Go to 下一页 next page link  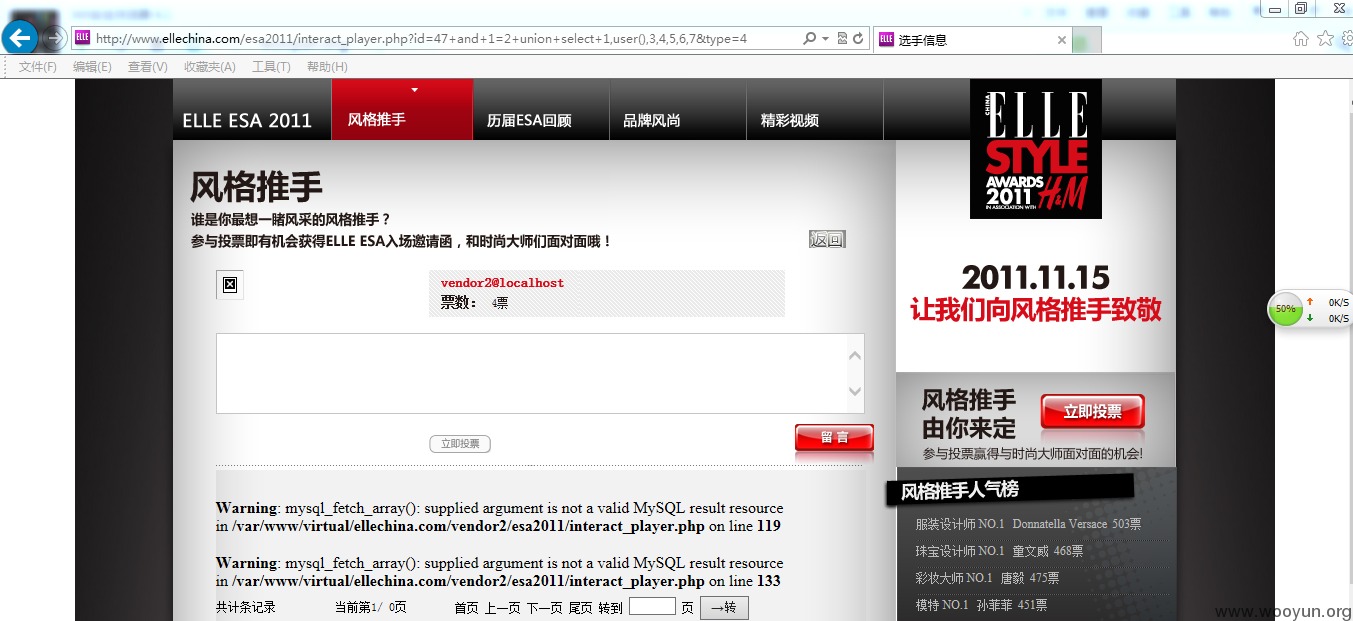point(545,608)
